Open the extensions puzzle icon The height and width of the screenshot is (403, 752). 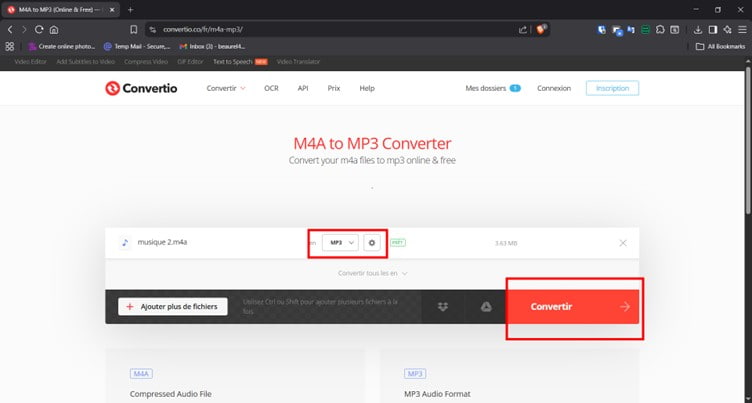660,29
